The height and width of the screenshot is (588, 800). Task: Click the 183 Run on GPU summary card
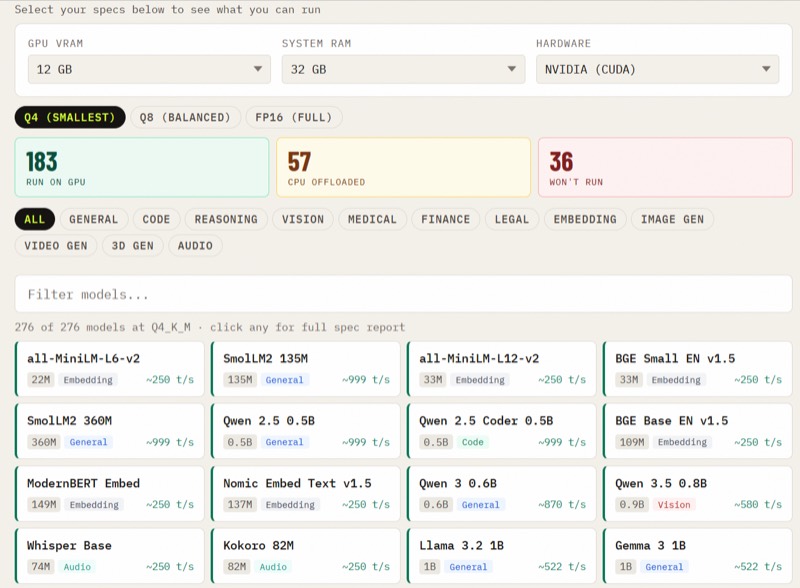pyautogui.click(x=142, y=167)
